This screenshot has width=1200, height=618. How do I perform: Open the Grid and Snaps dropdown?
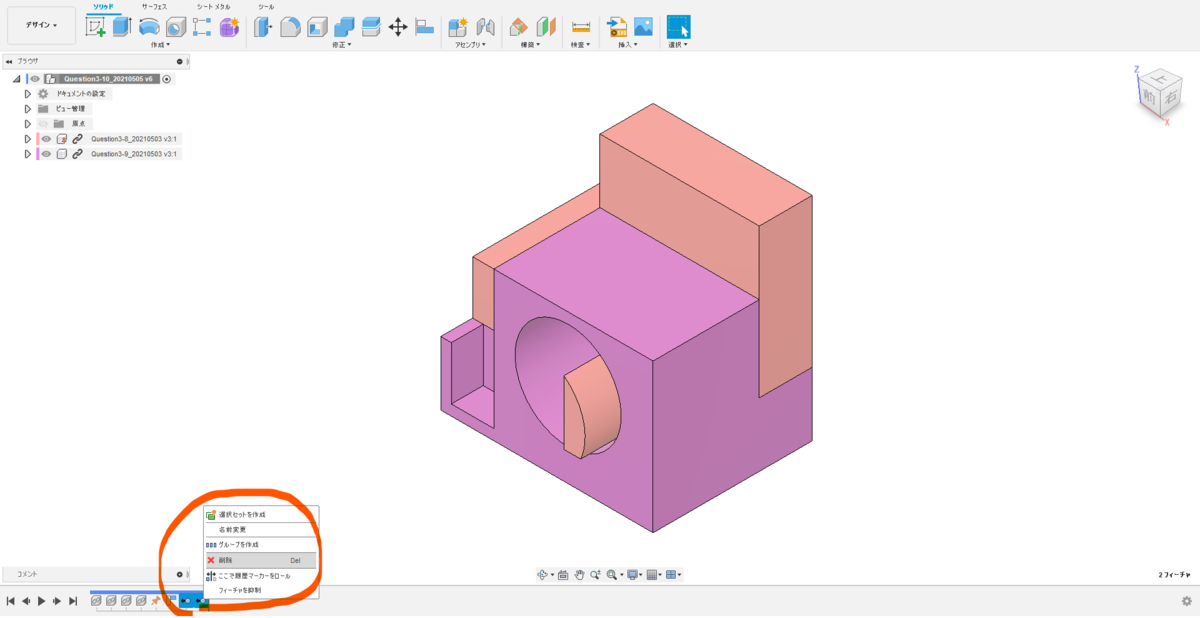[x=654, y=575]
